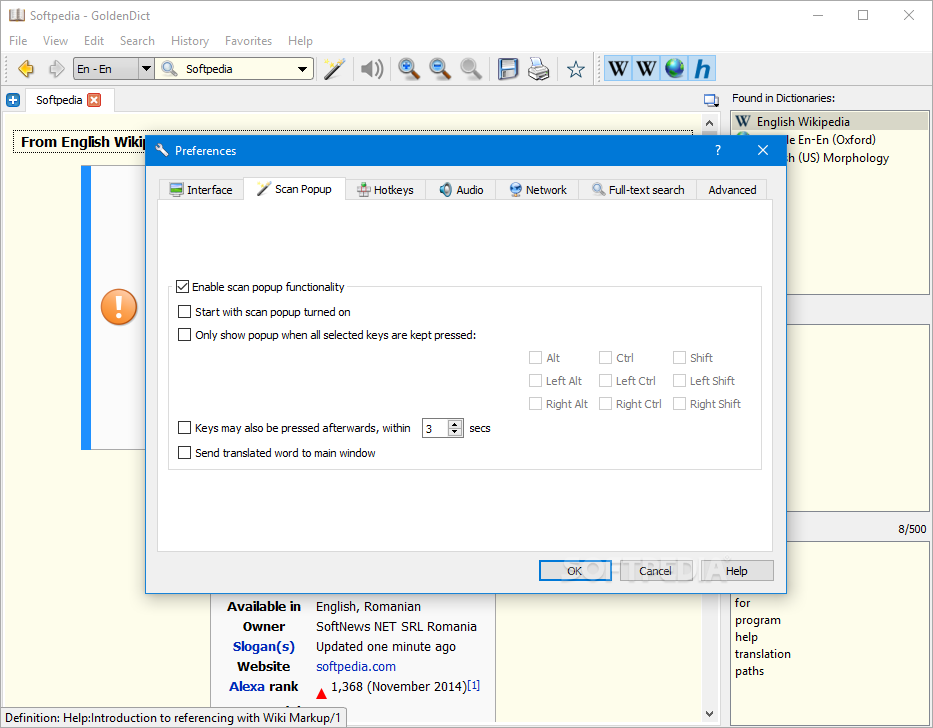Add to favorites with the star icon
The width and height of the screenshot is (933, 728).
[x=575, y=70]
